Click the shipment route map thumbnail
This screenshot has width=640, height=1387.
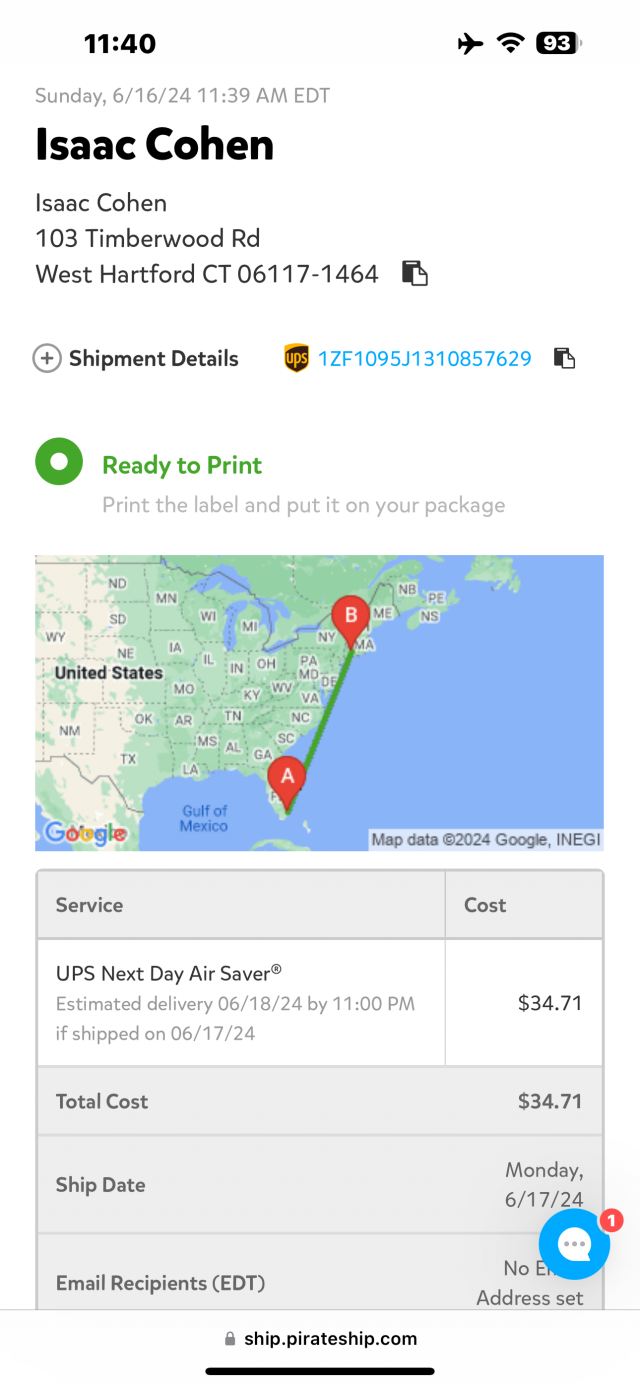[x=320, y=703]
